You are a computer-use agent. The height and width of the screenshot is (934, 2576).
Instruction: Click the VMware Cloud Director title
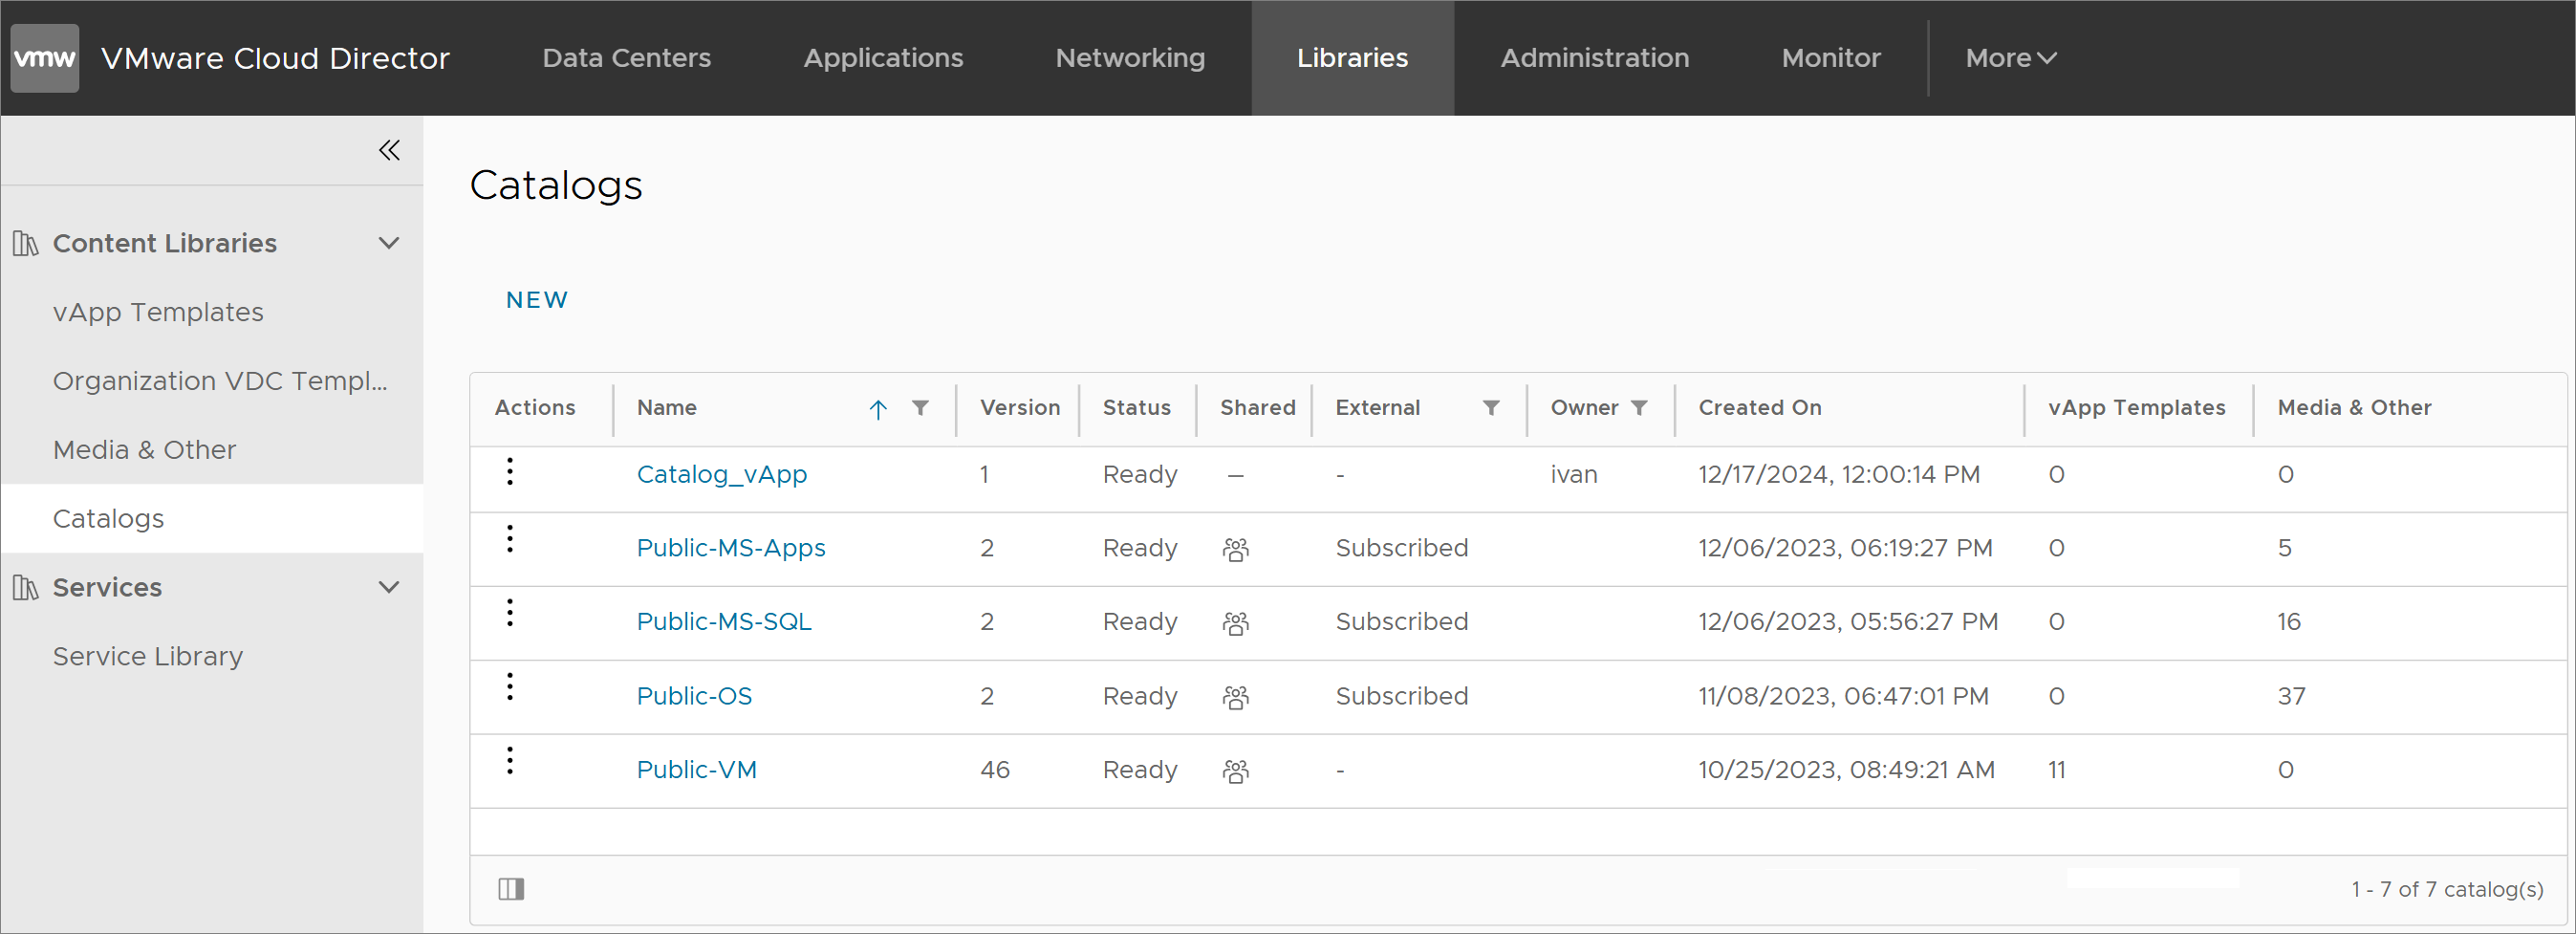pyautogui.click(x=275, y=58)
